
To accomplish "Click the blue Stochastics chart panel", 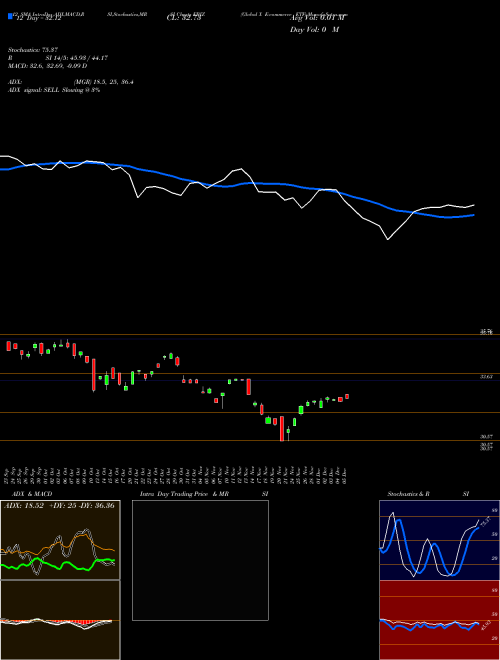I will pos(439,540).
